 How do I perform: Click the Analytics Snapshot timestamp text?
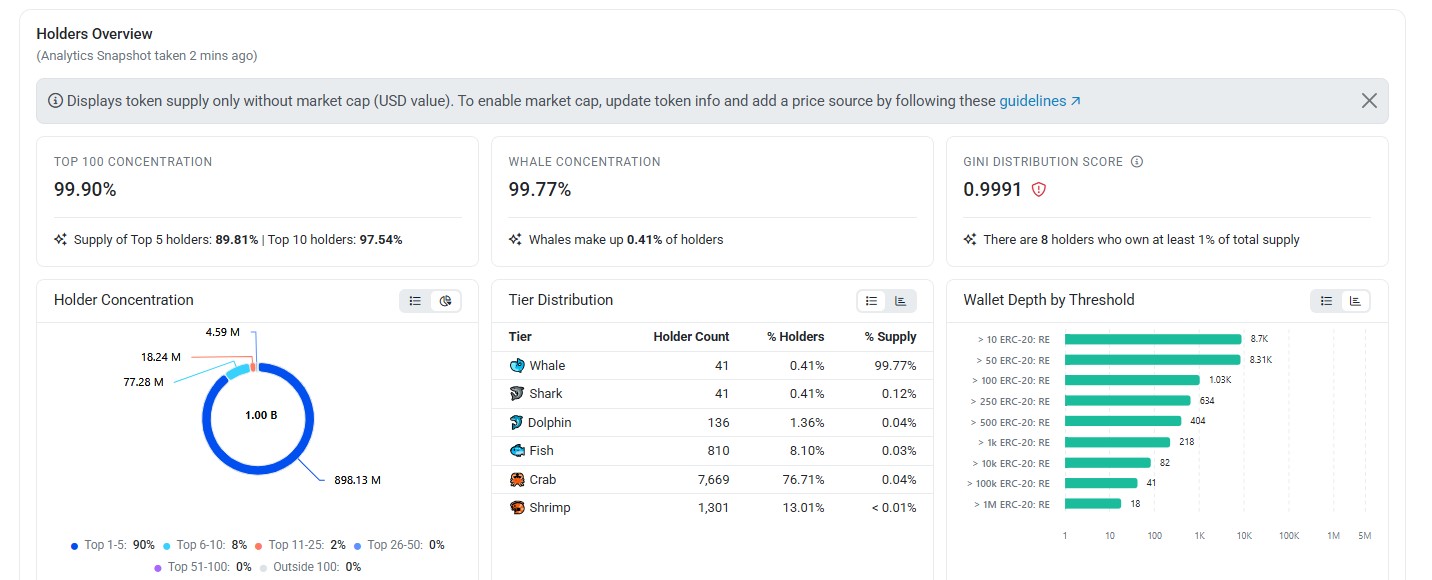tap(147, 56)
